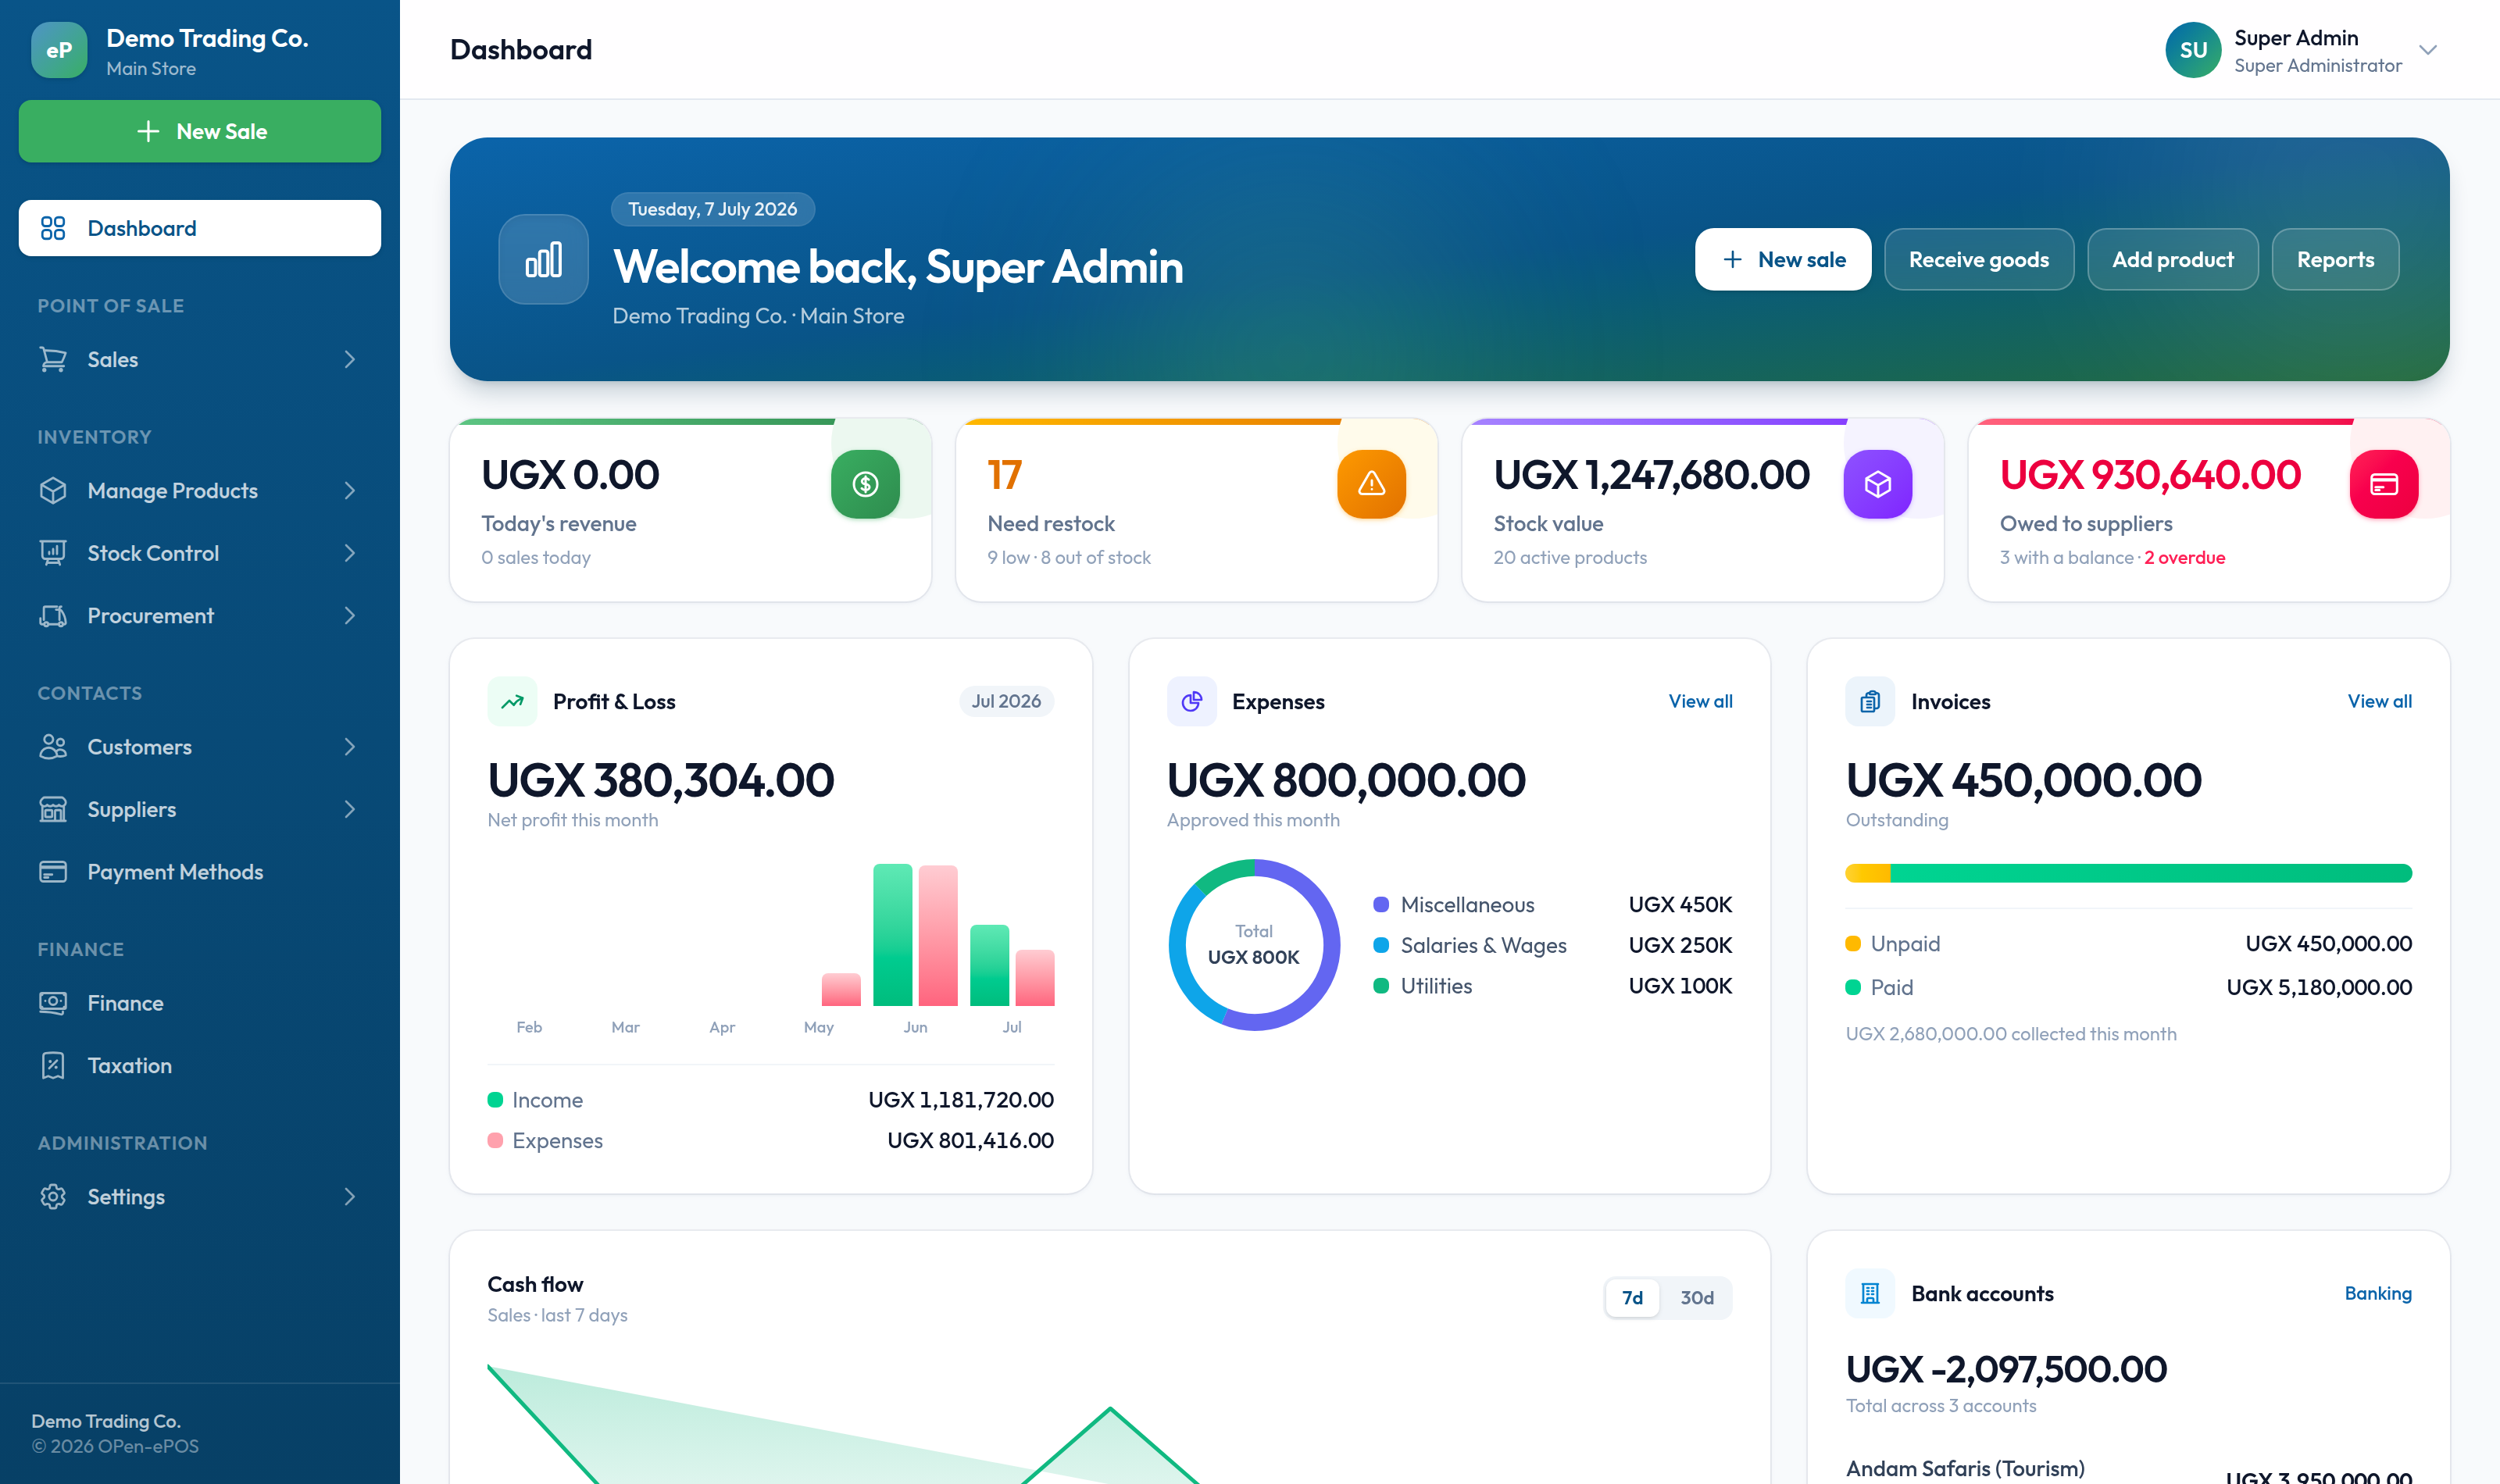Open the Super Admin account dropdown arrow

[2427, 50]
